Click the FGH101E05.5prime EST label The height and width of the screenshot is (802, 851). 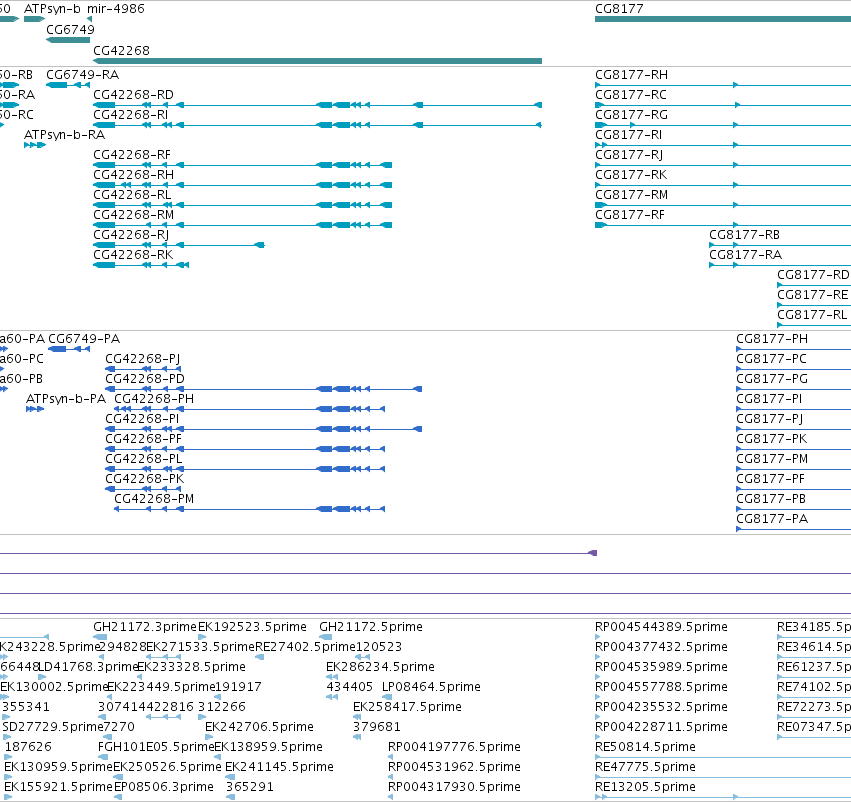click(157, 747)
